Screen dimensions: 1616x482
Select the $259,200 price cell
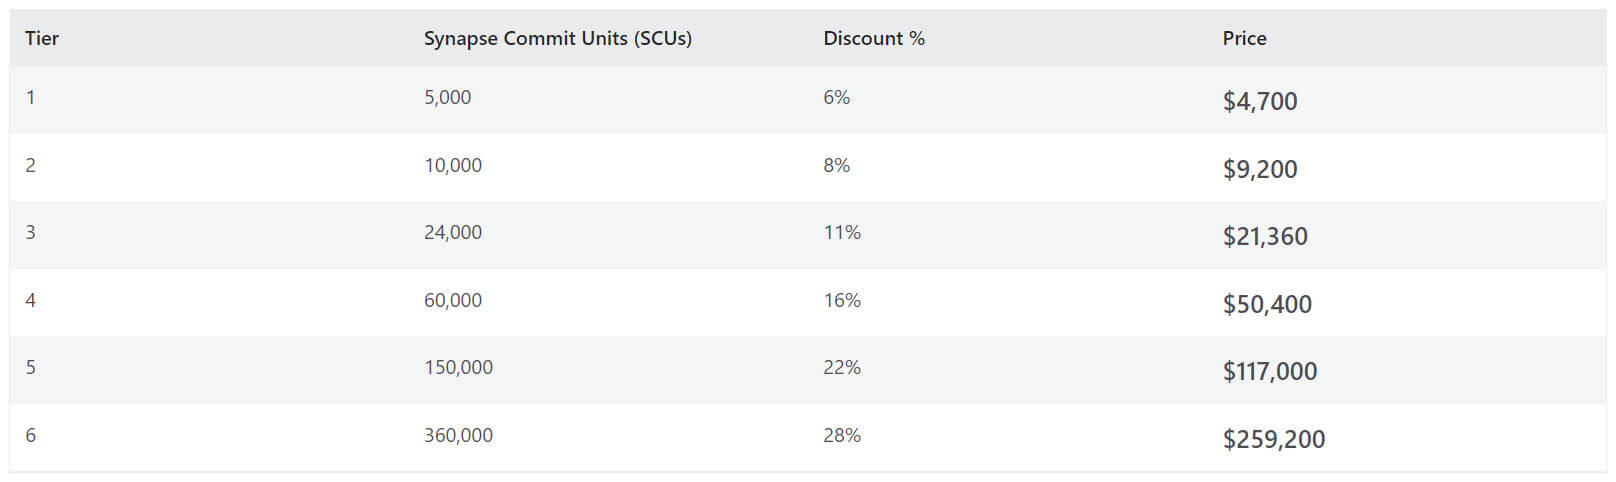[x=1273, y=439]
